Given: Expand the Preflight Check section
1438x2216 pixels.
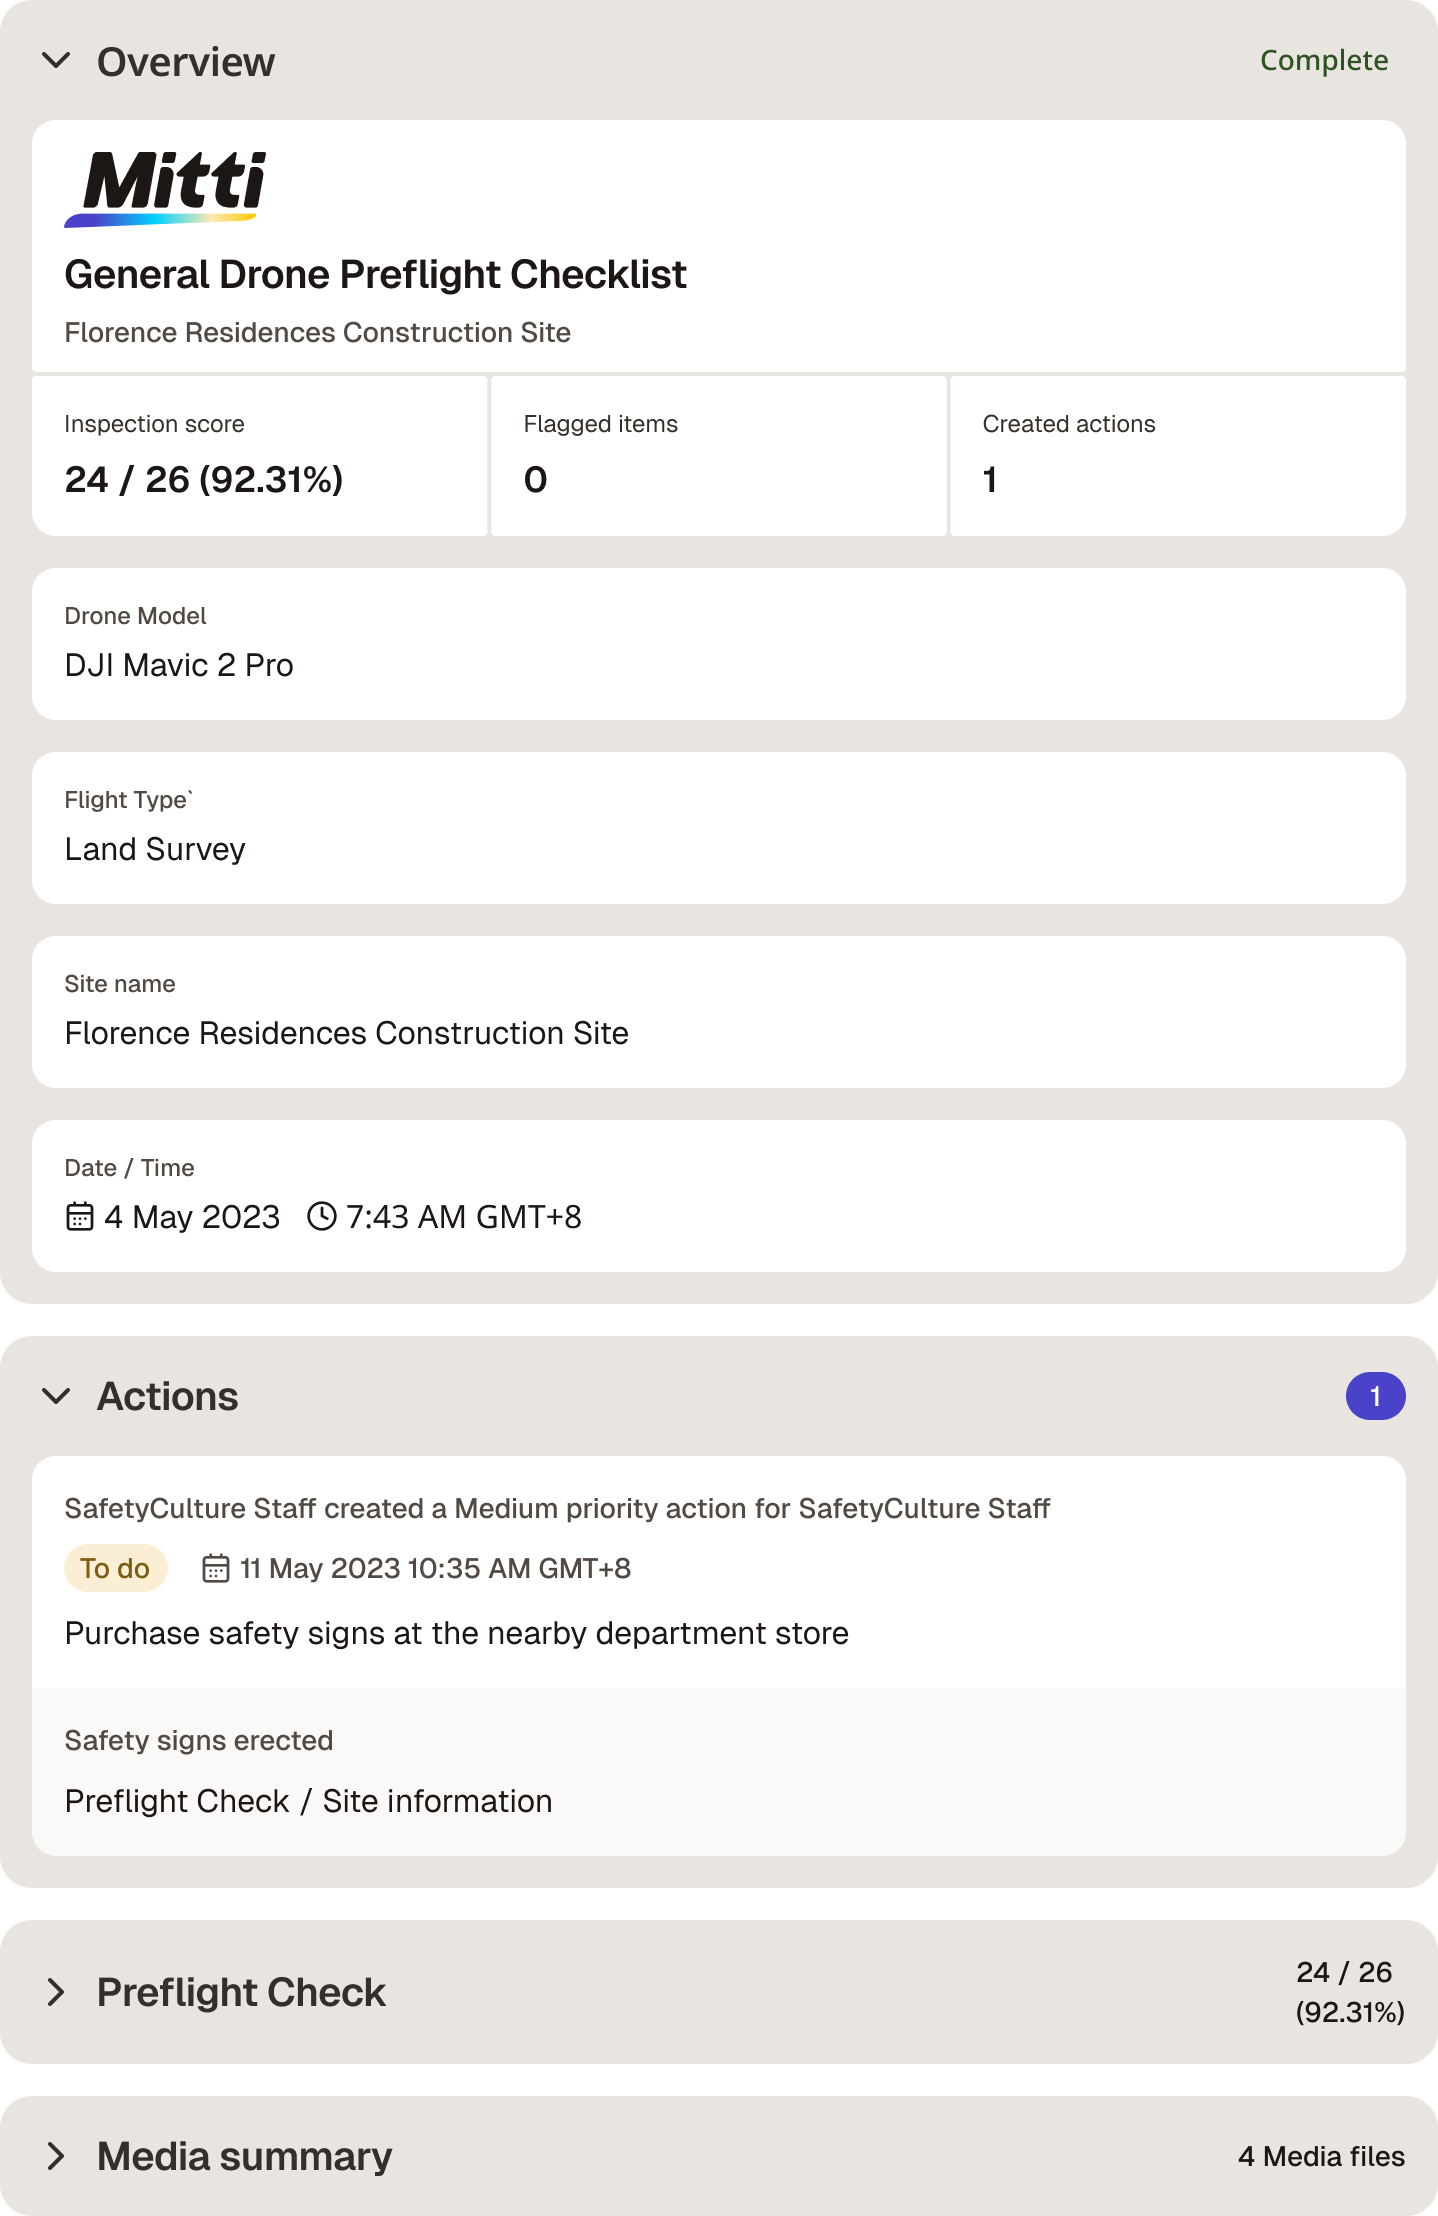Looking at the screenshot, I should tap(57, 1992).
